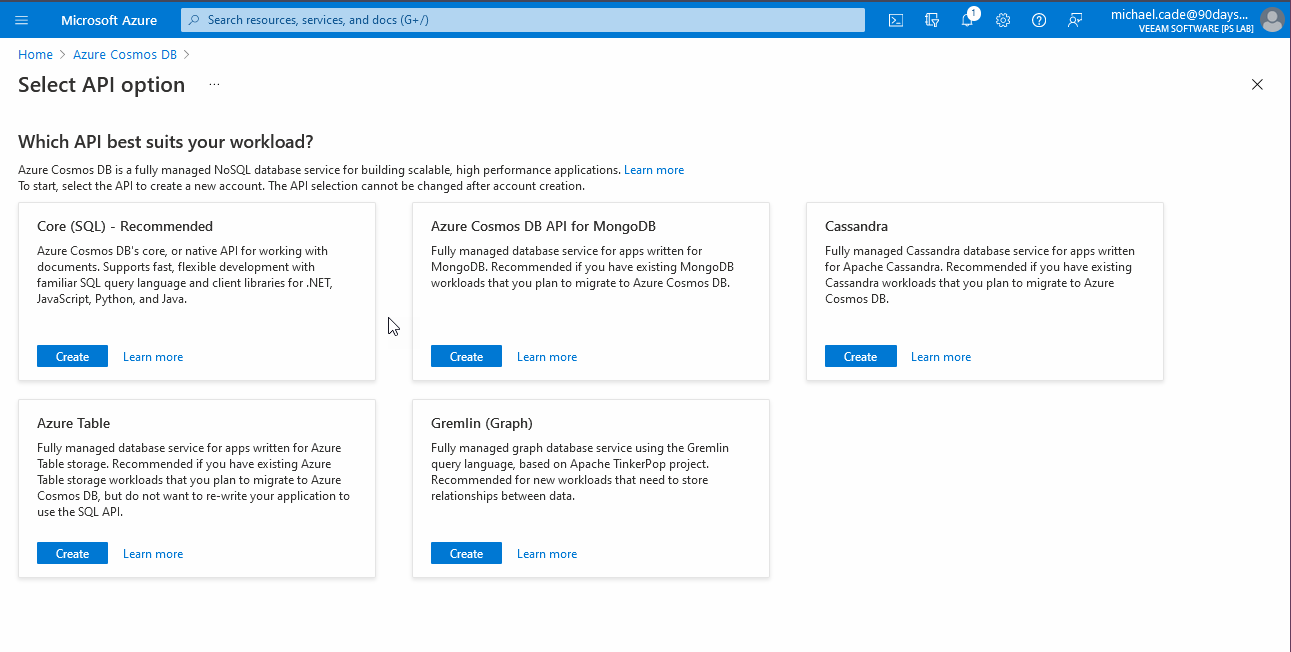This screenshot has height=652, width=1291.
Task: Open the user avatar profile picture
Action: click(1271, 19)
